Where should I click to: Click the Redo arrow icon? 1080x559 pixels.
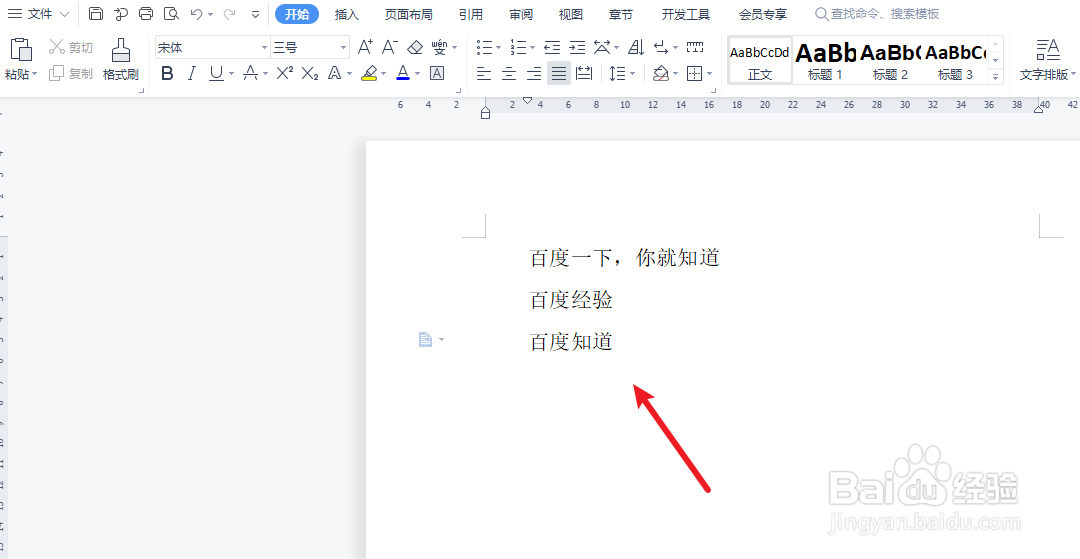(229, 14)
